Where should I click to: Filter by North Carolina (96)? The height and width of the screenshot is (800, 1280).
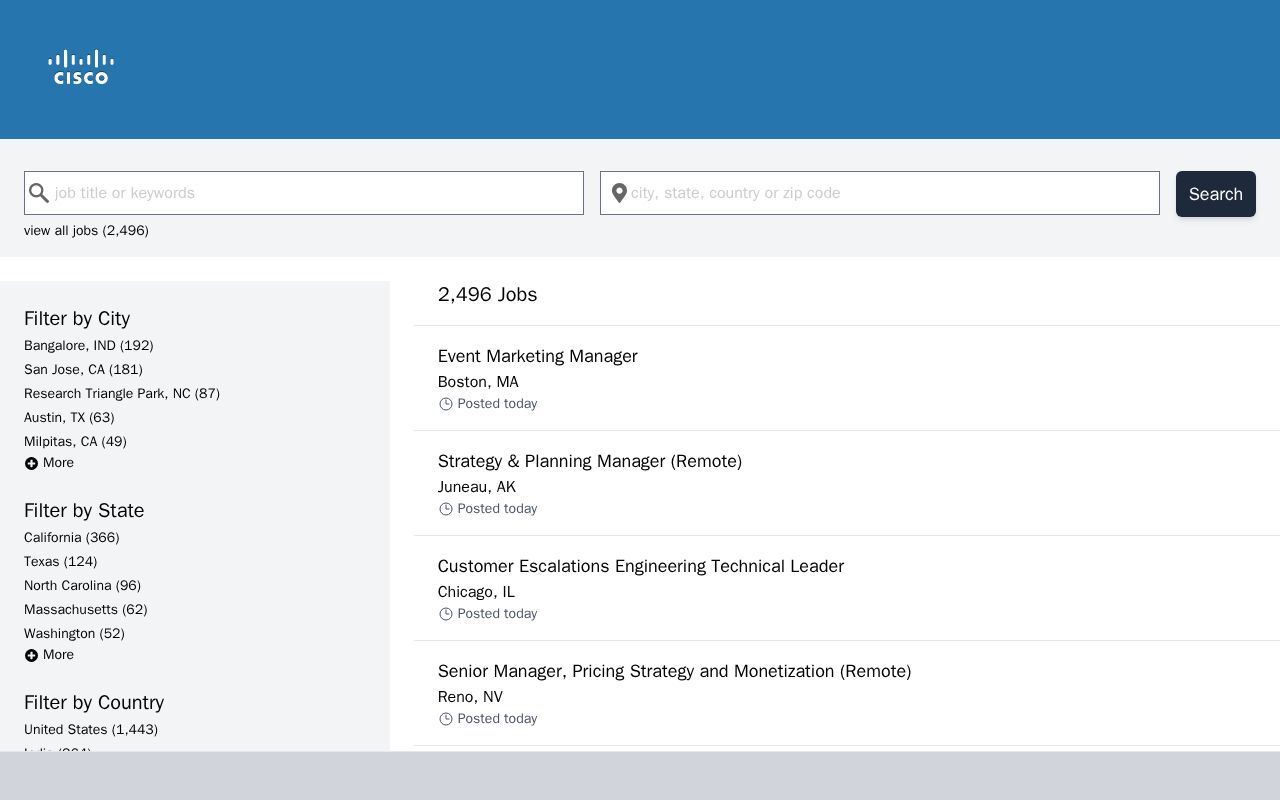point(83,585)
